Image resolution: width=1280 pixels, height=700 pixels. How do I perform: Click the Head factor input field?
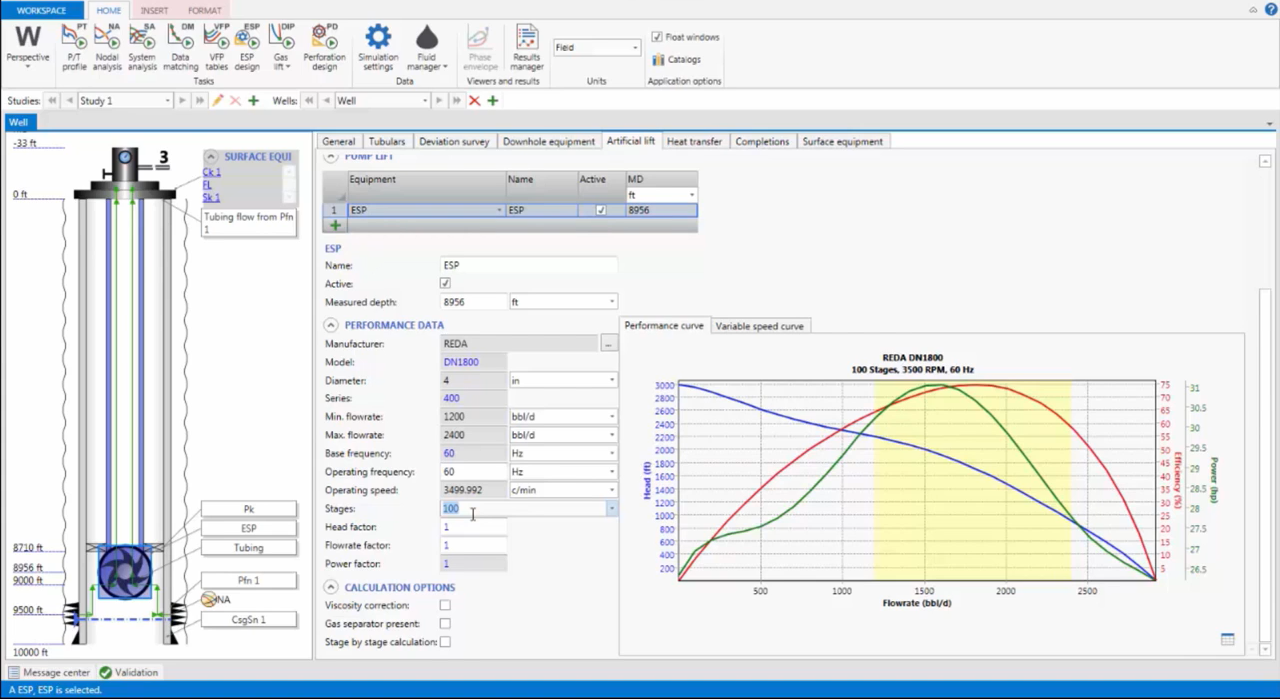pyautogui.click(x=473, y=527)
